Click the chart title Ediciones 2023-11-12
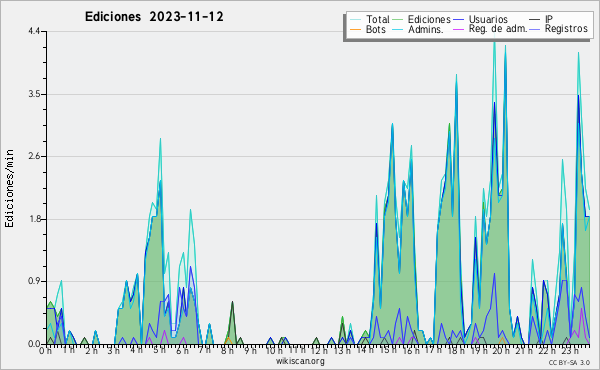600x370 pixels. [154, 17]
